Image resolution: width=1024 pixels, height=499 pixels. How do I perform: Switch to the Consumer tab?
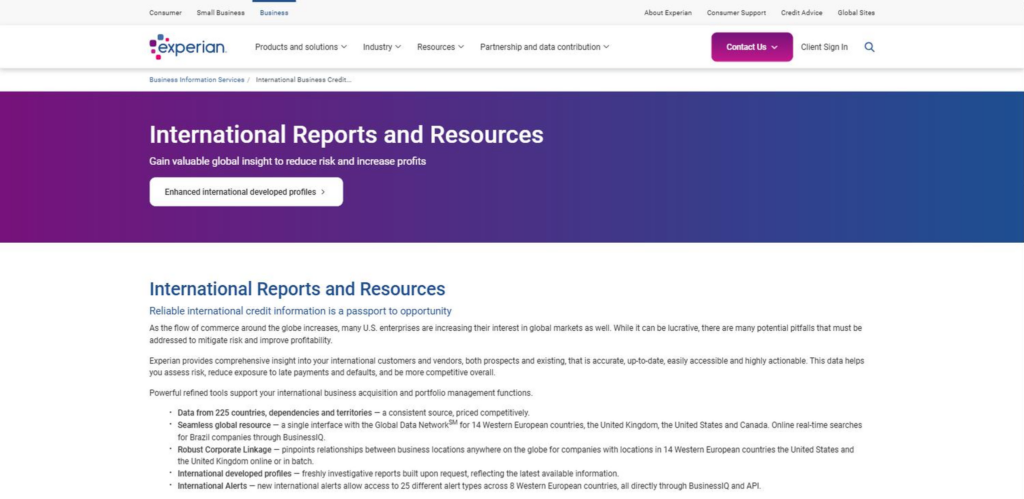165,12
